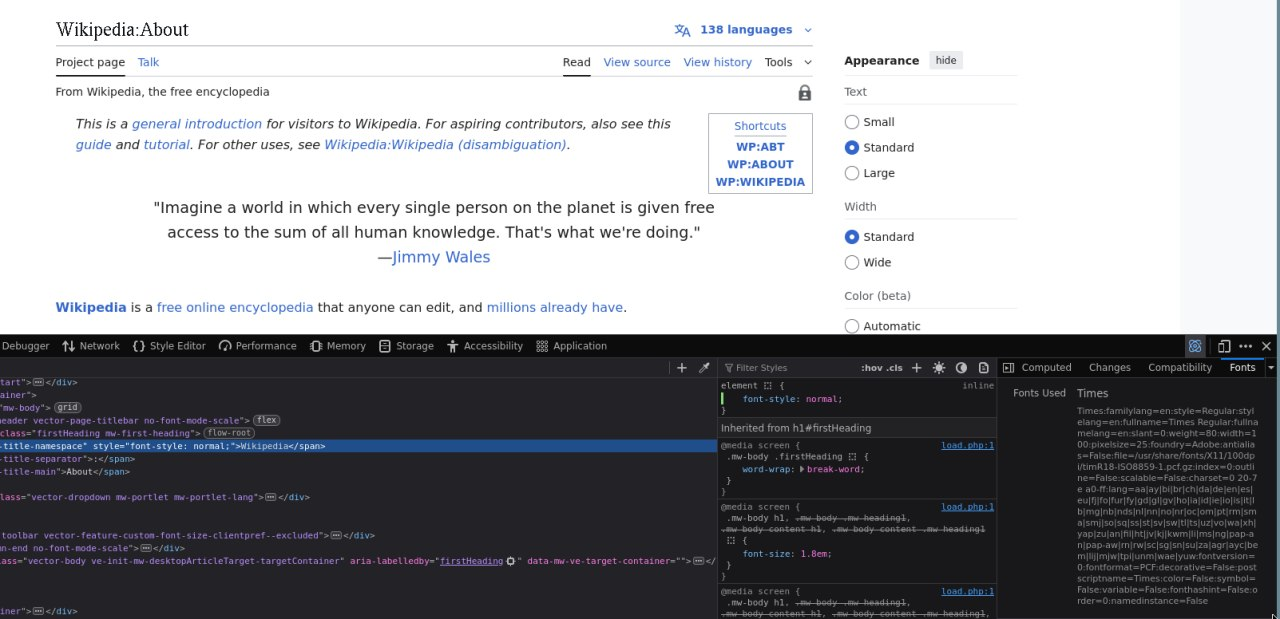Open the Storage panel

(x=406, y=346)
